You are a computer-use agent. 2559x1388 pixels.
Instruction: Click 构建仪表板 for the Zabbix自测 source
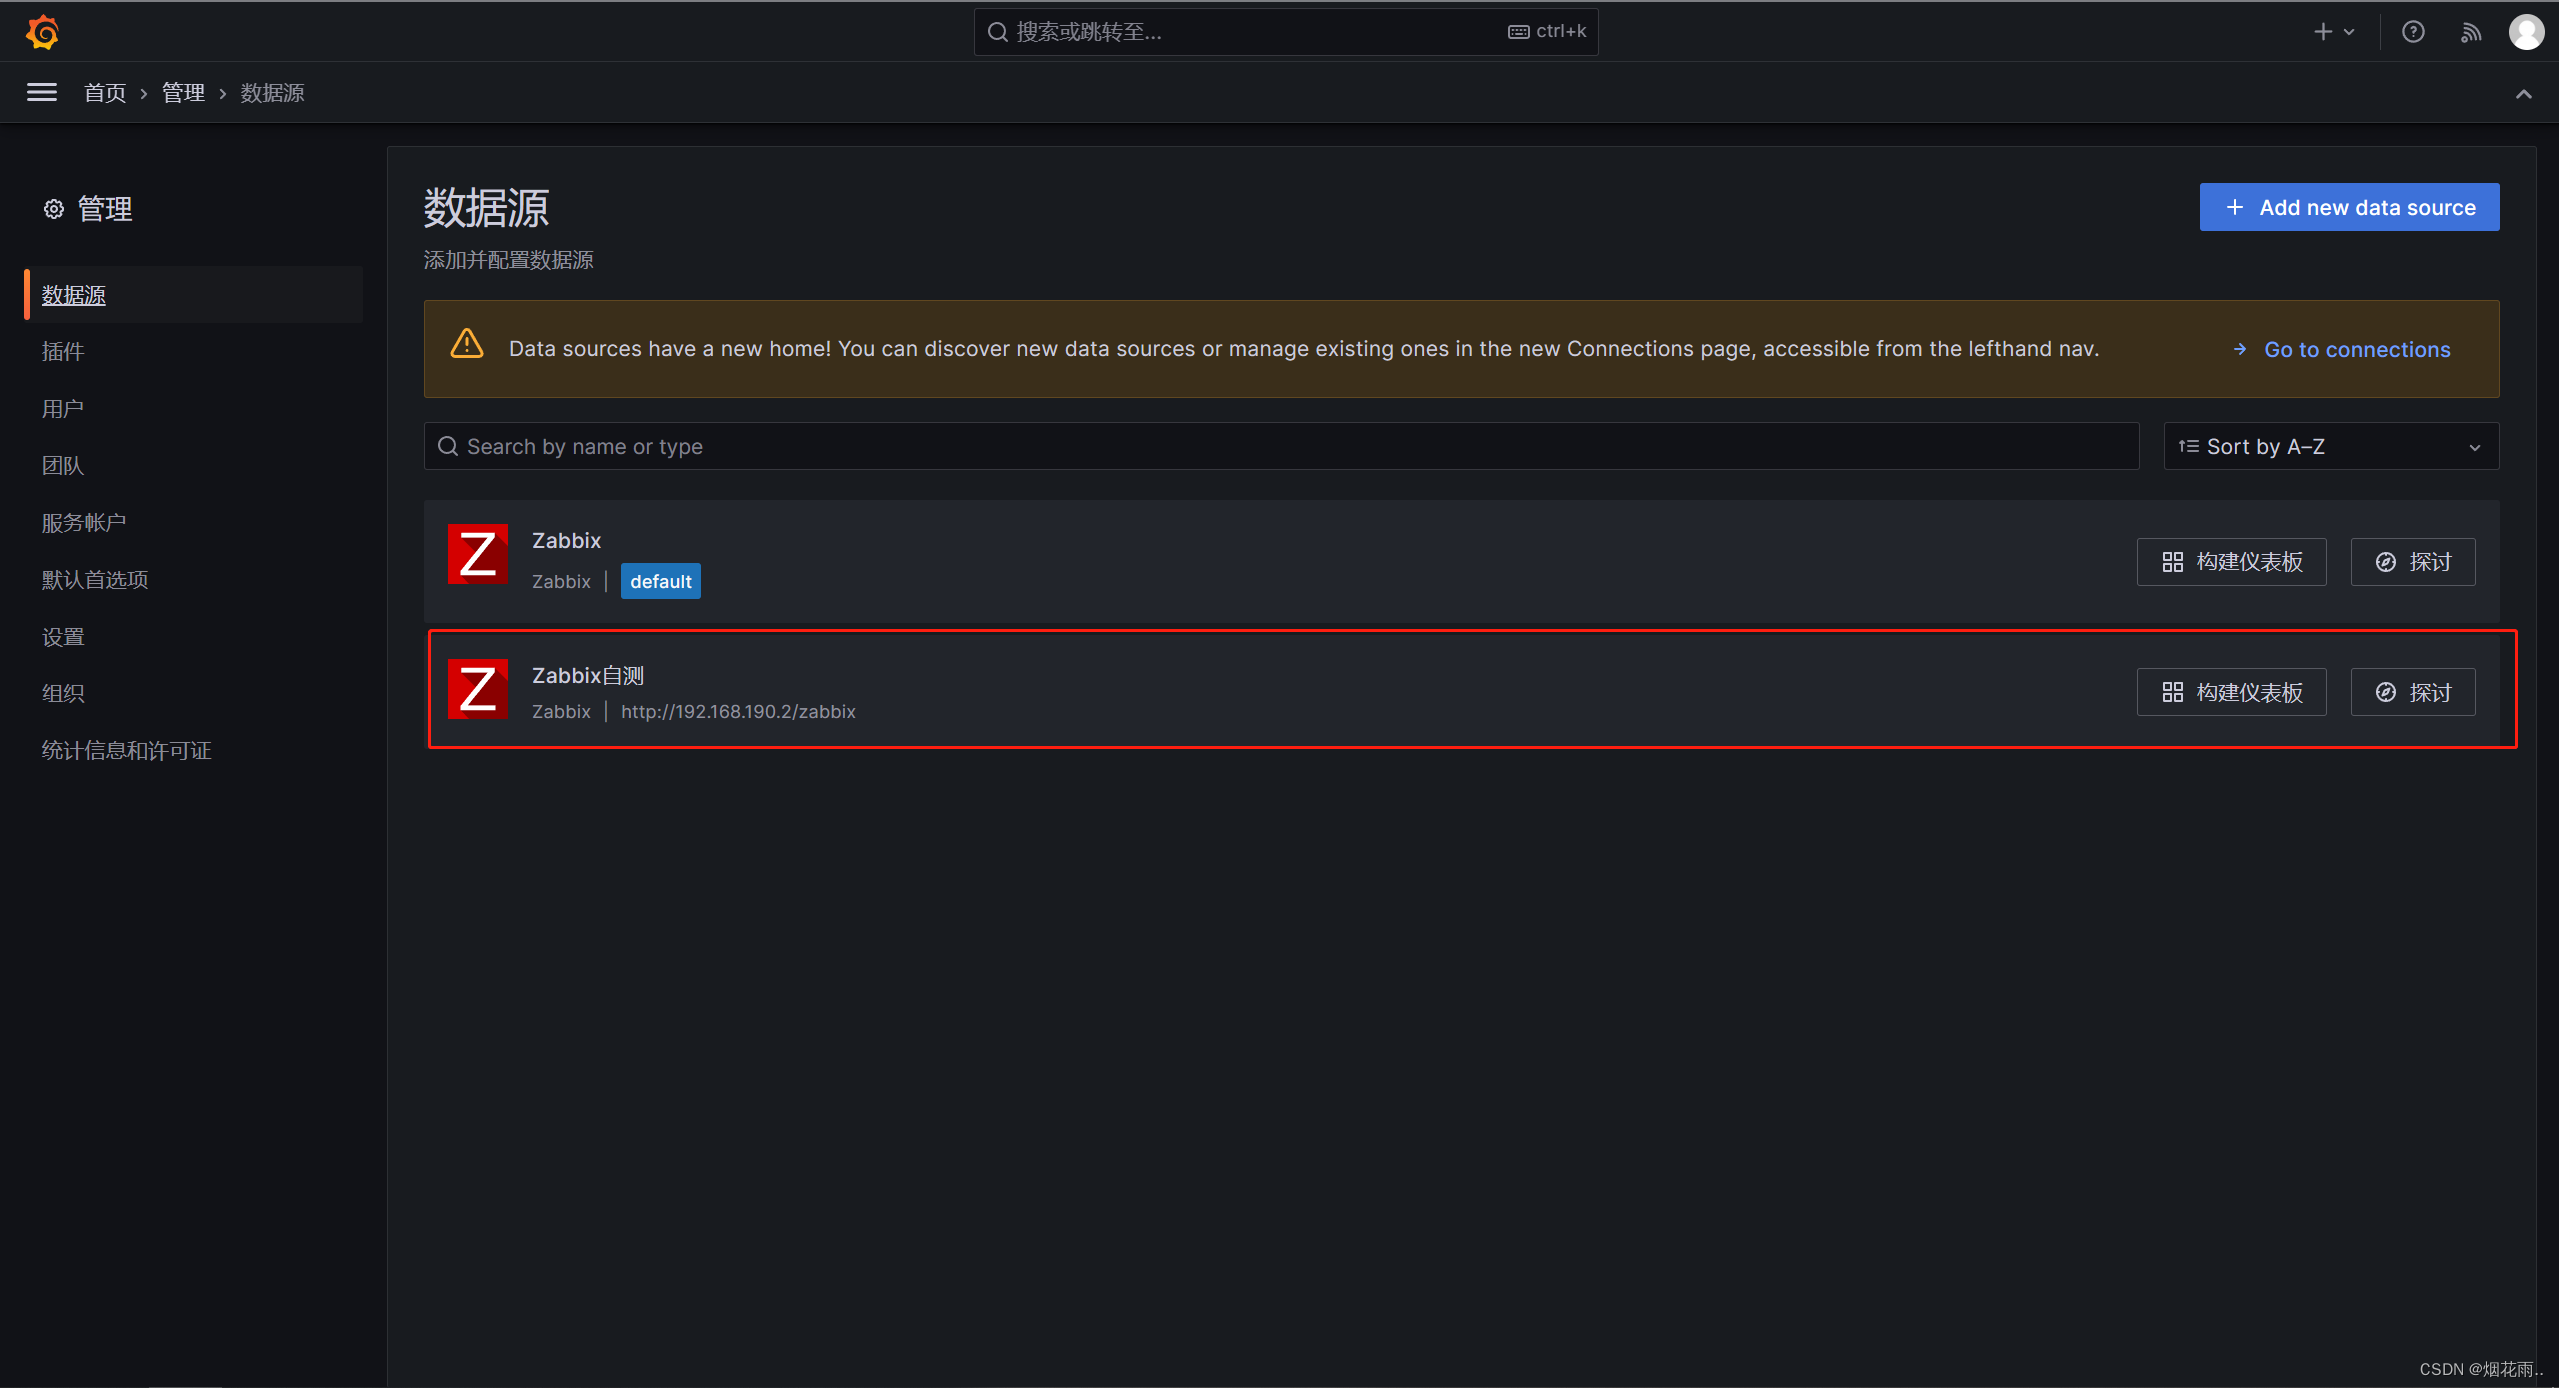2231,692
